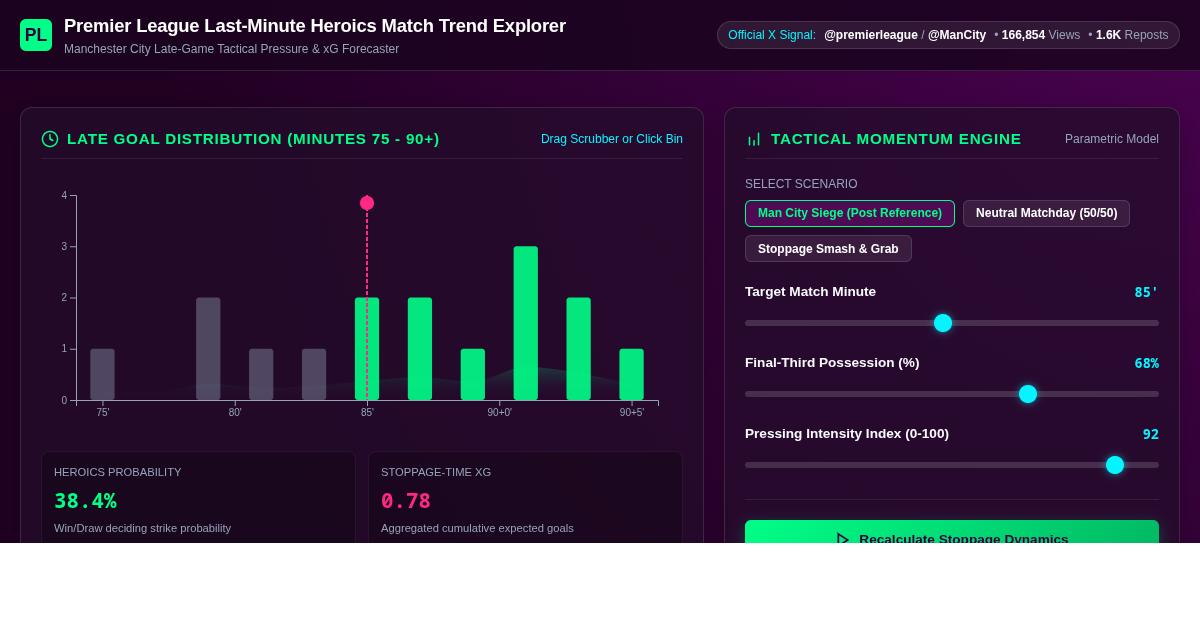Click the Heroics Probability 38.4% value

pyautogui.click(x=85, y=501)
